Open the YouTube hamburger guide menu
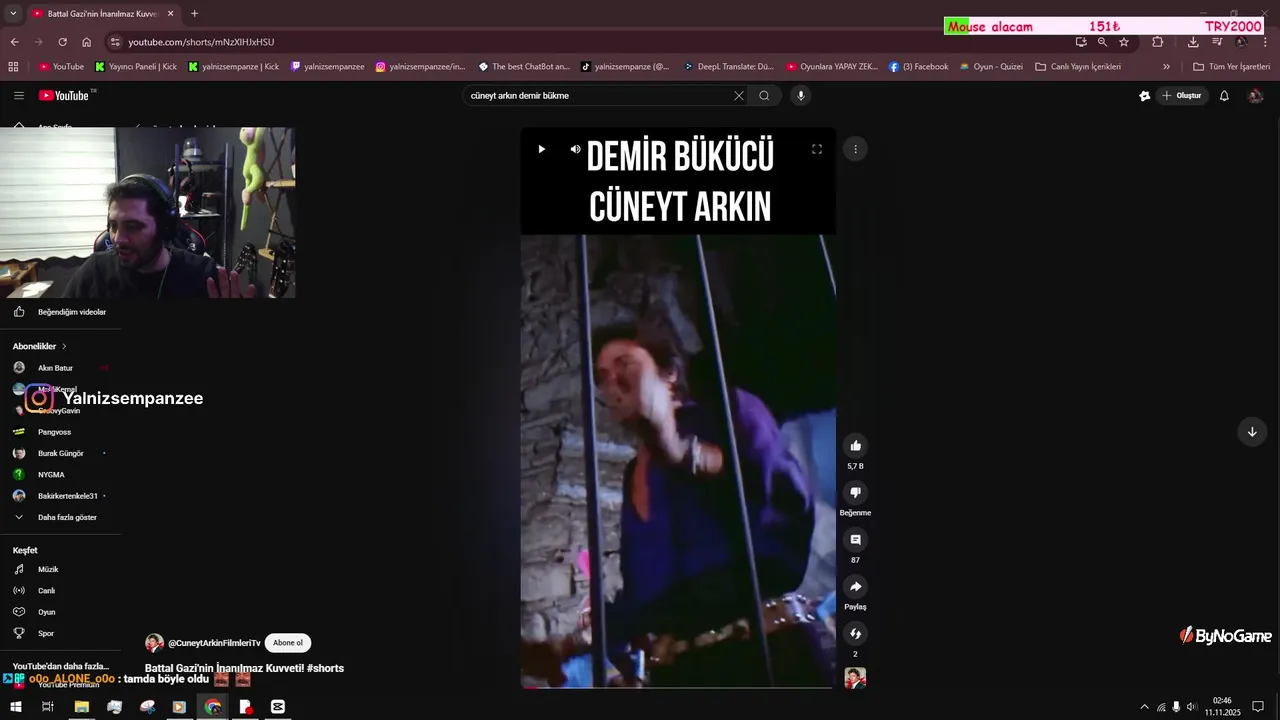The image size is (1280, 720). point(19,95)
